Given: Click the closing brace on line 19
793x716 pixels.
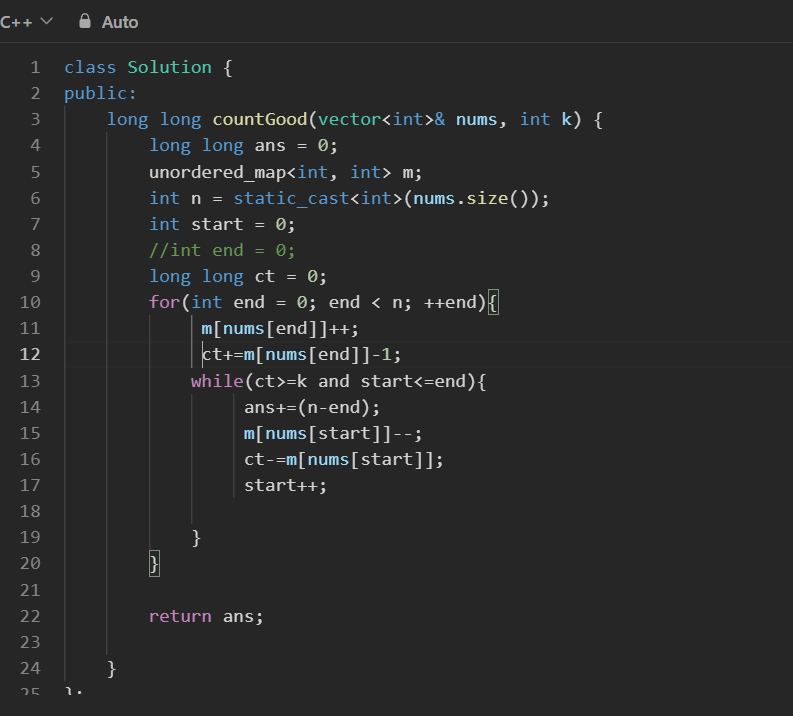Looking at the screenshot, I should point(196,538).
